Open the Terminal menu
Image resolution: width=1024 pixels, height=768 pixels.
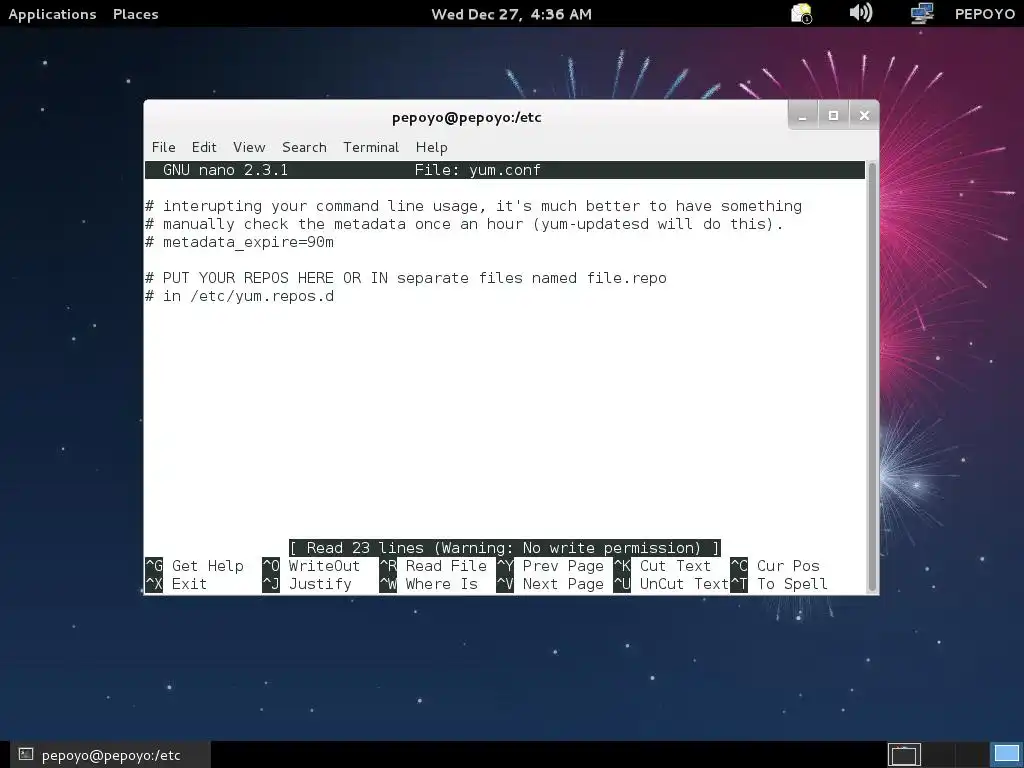coord(371,148)
